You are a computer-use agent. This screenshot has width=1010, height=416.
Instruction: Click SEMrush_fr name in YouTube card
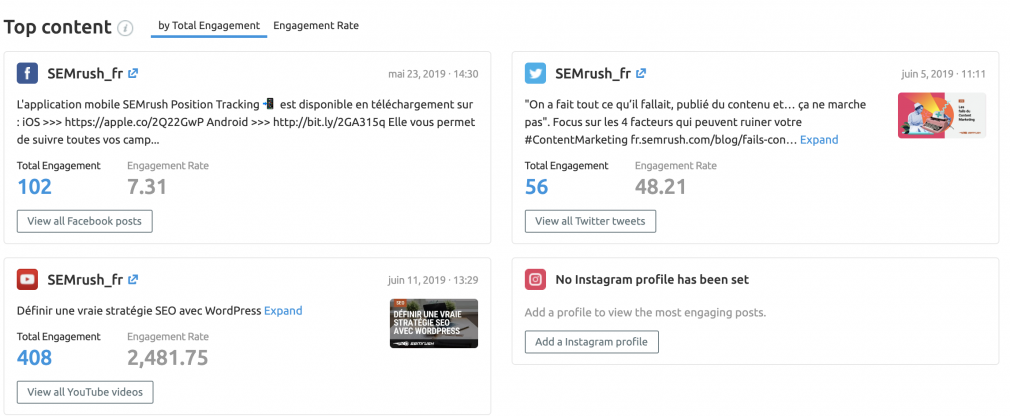tap(85, 279)
